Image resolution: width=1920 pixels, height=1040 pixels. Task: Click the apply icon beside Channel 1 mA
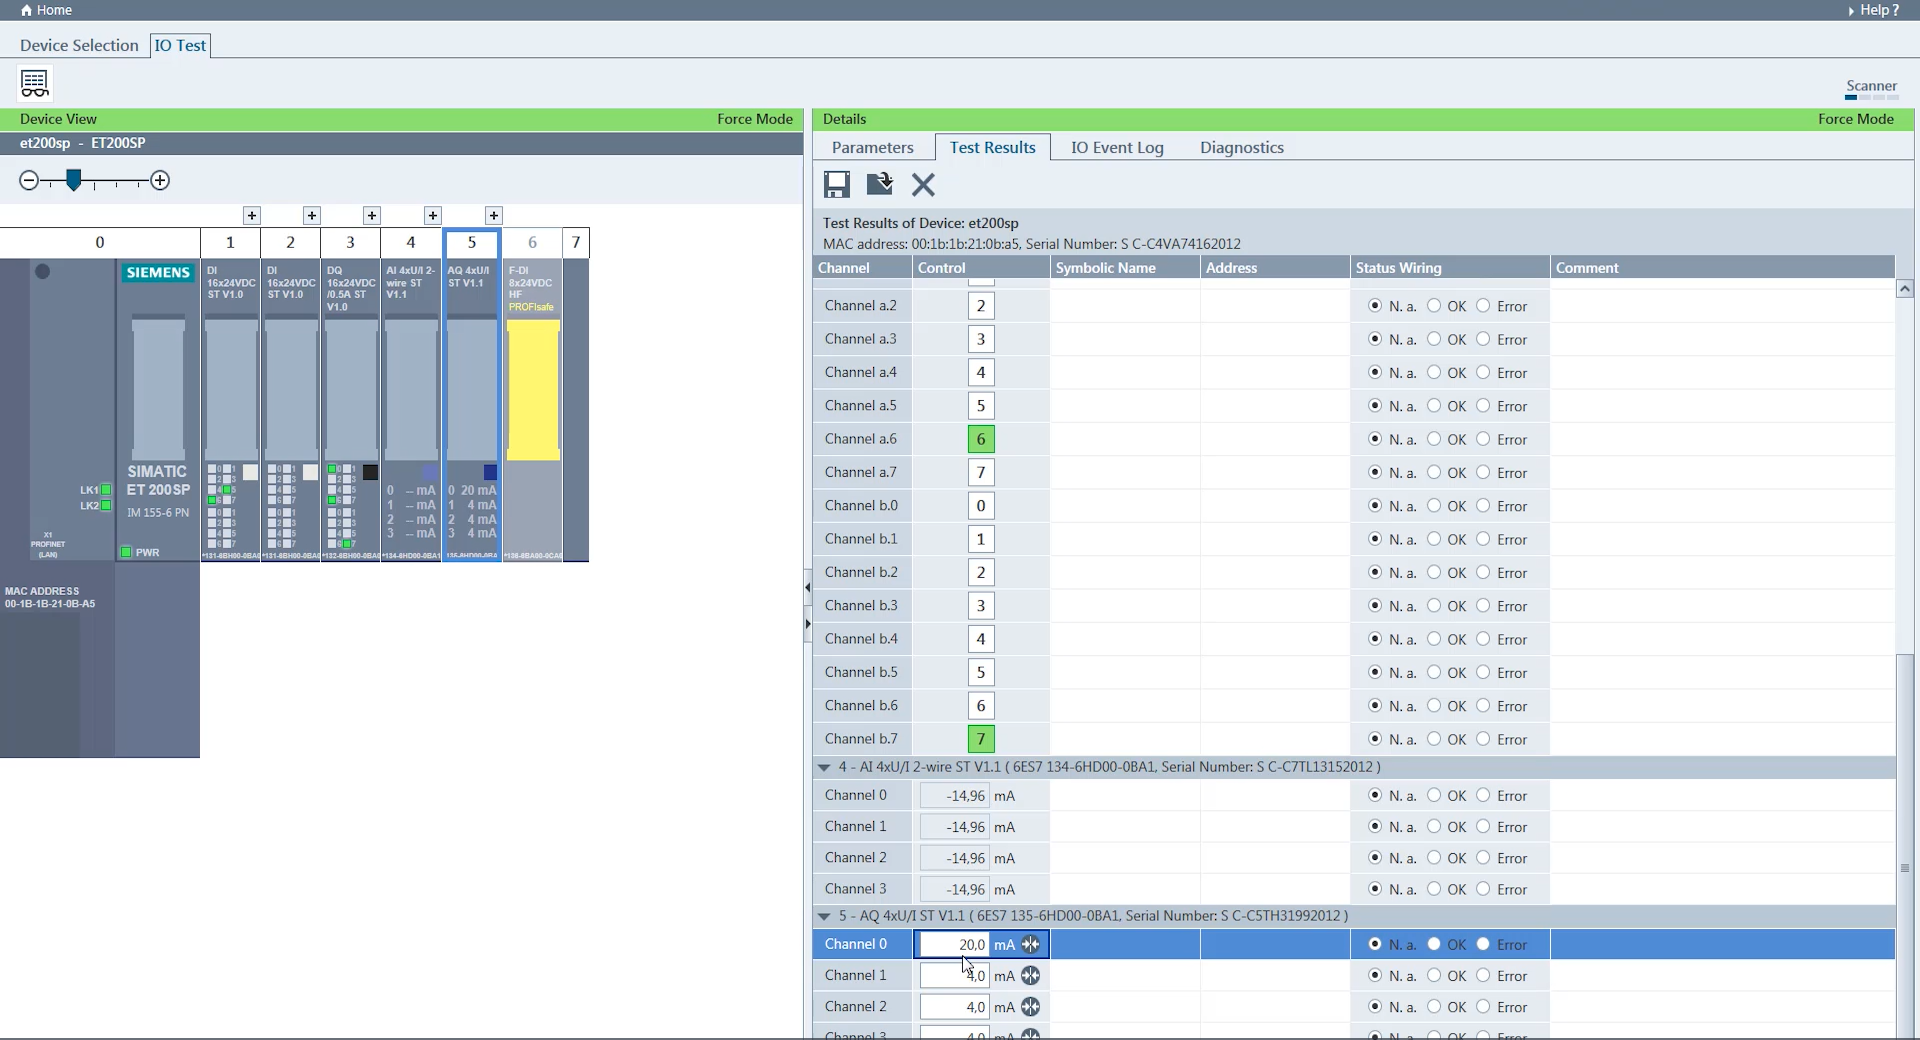point(1031,976)
